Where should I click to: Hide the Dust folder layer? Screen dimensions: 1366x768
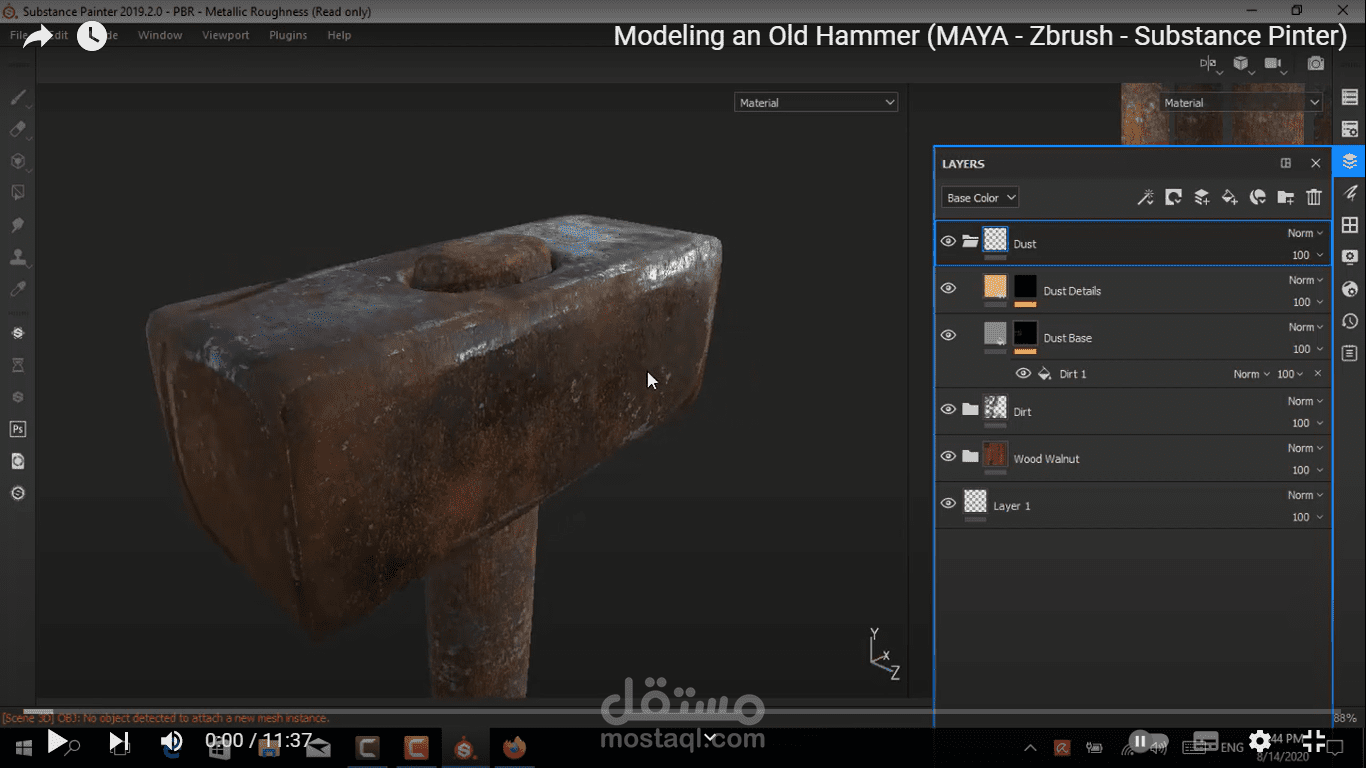pos(948,241)
